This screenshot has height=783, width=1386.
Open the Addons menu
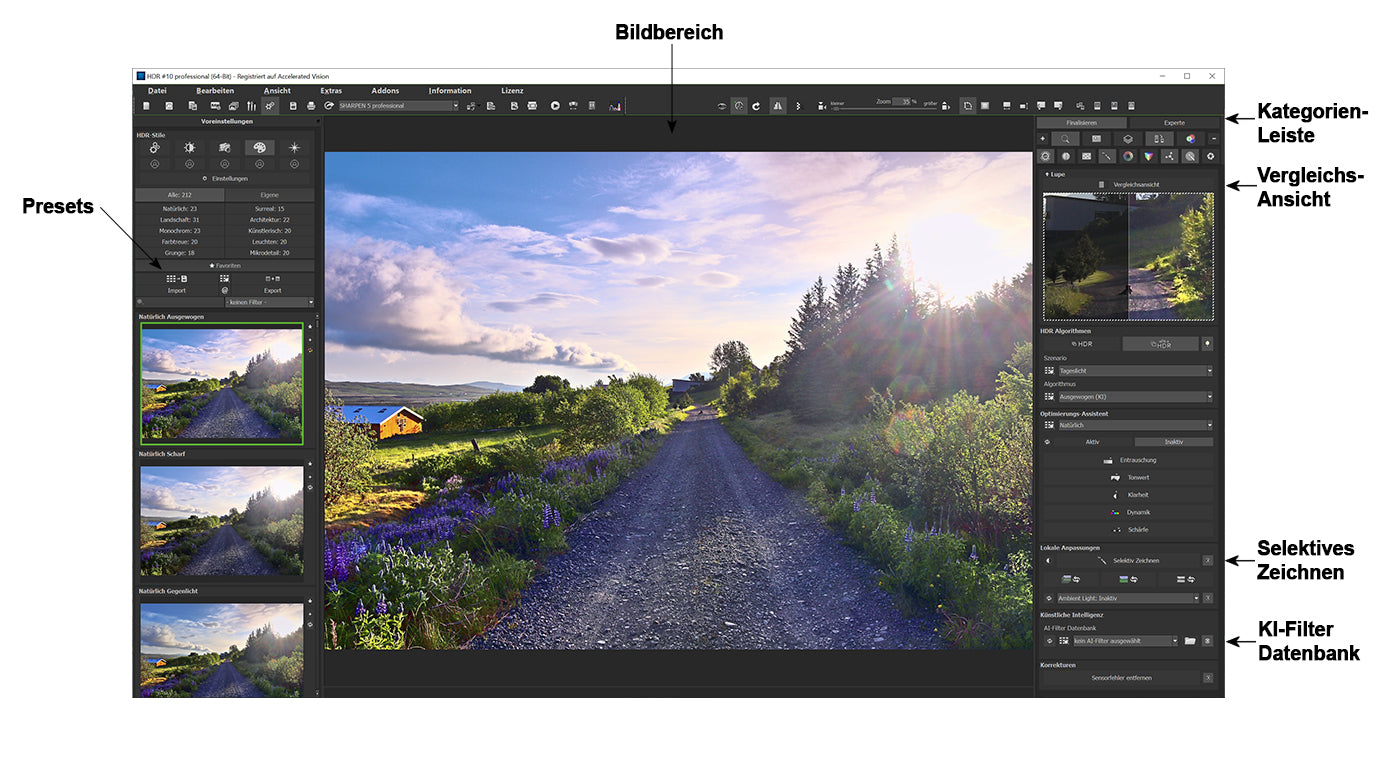[x=385, y=91]
